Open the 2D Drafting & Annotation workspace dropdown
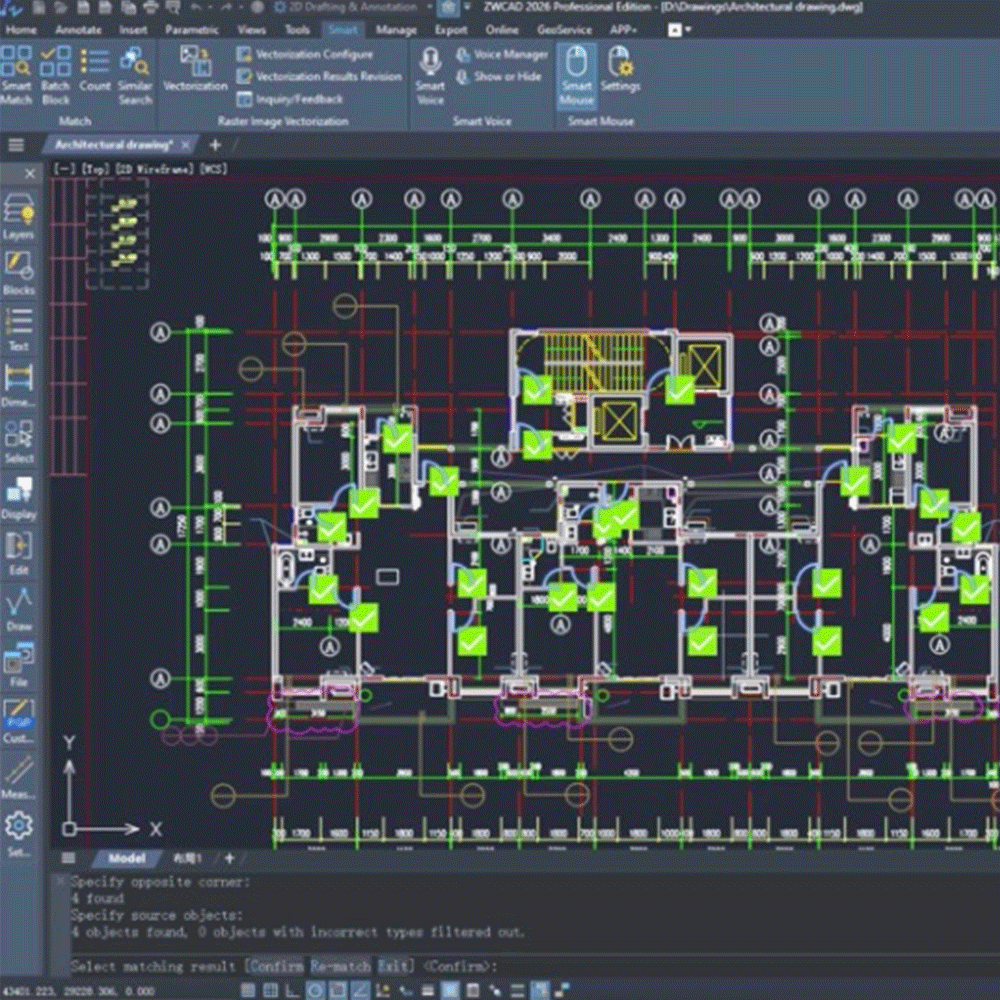Viewport: 1000px width, 1000px height. 354,8
